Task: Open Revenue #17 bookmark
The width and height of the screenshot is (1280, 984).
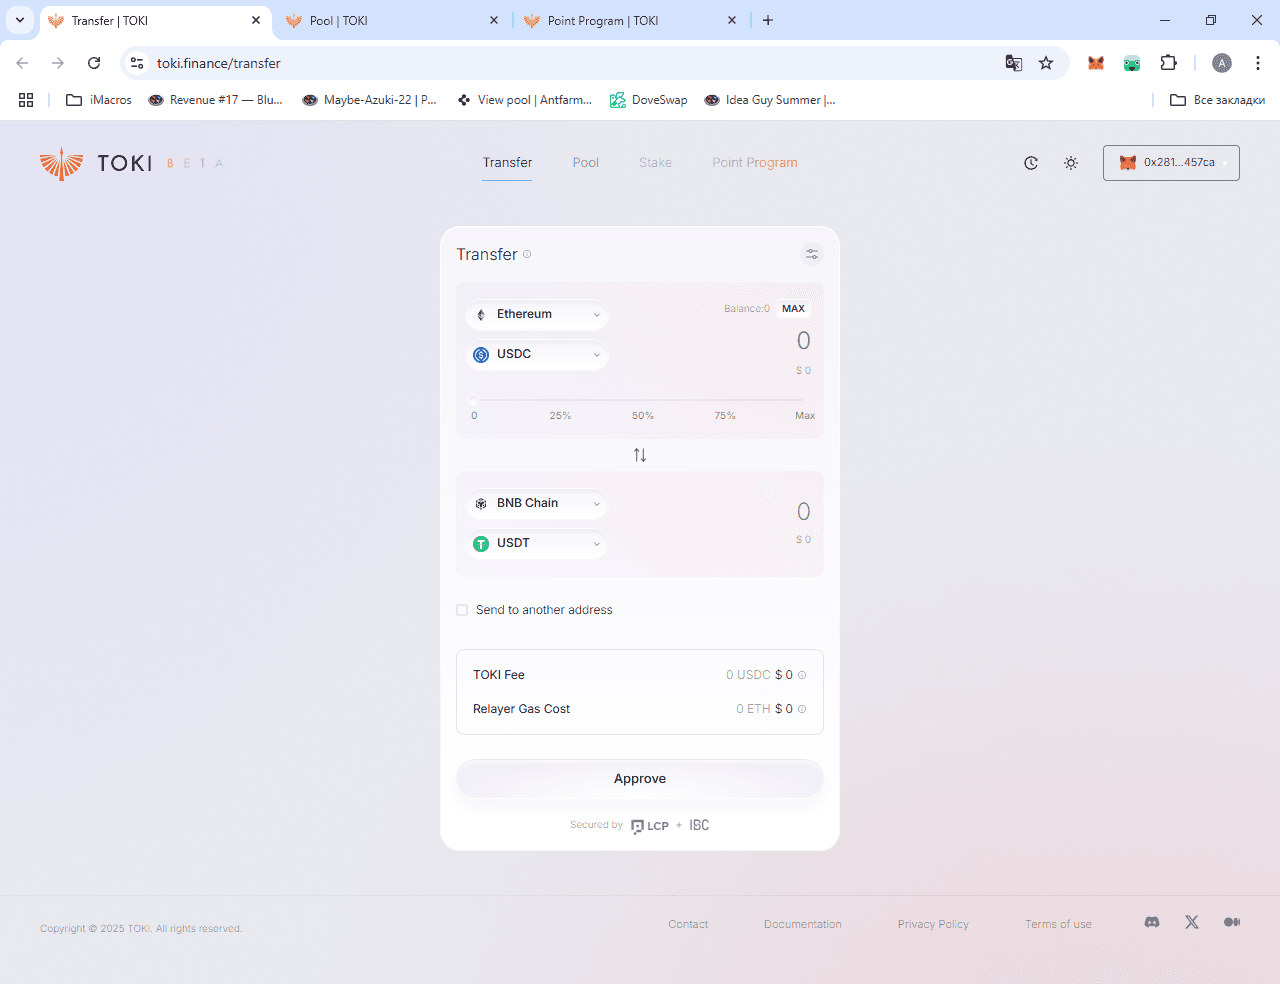Action: [x=216, y=100]
